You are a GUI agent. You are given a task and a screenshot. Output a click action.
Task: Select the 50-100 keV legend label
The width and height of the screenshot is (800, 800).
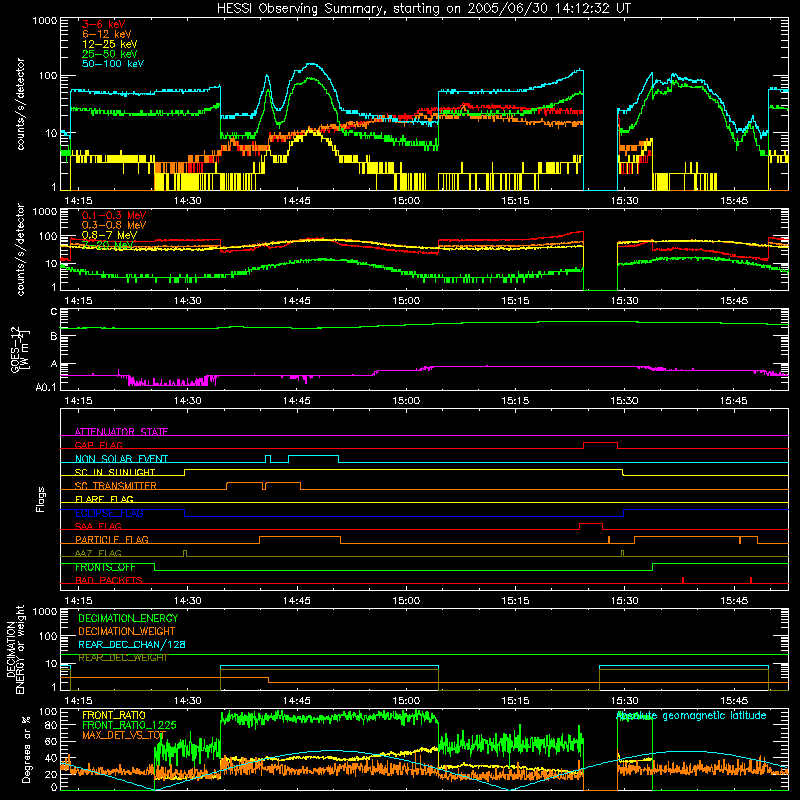tap(113, 63)
